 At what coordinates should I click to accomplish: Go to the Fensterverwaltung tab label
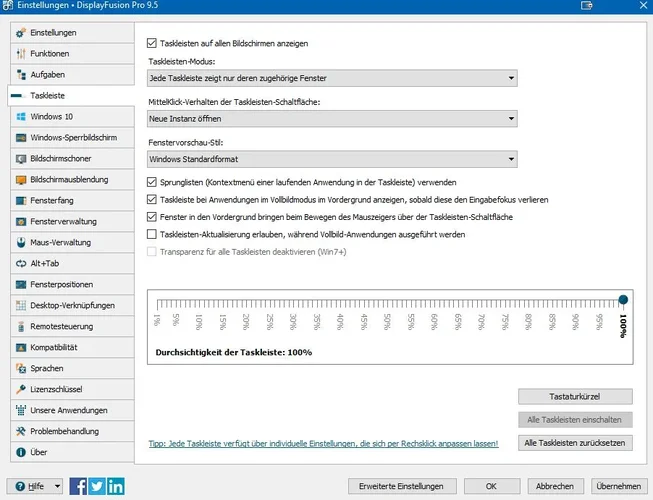(63, 221)
